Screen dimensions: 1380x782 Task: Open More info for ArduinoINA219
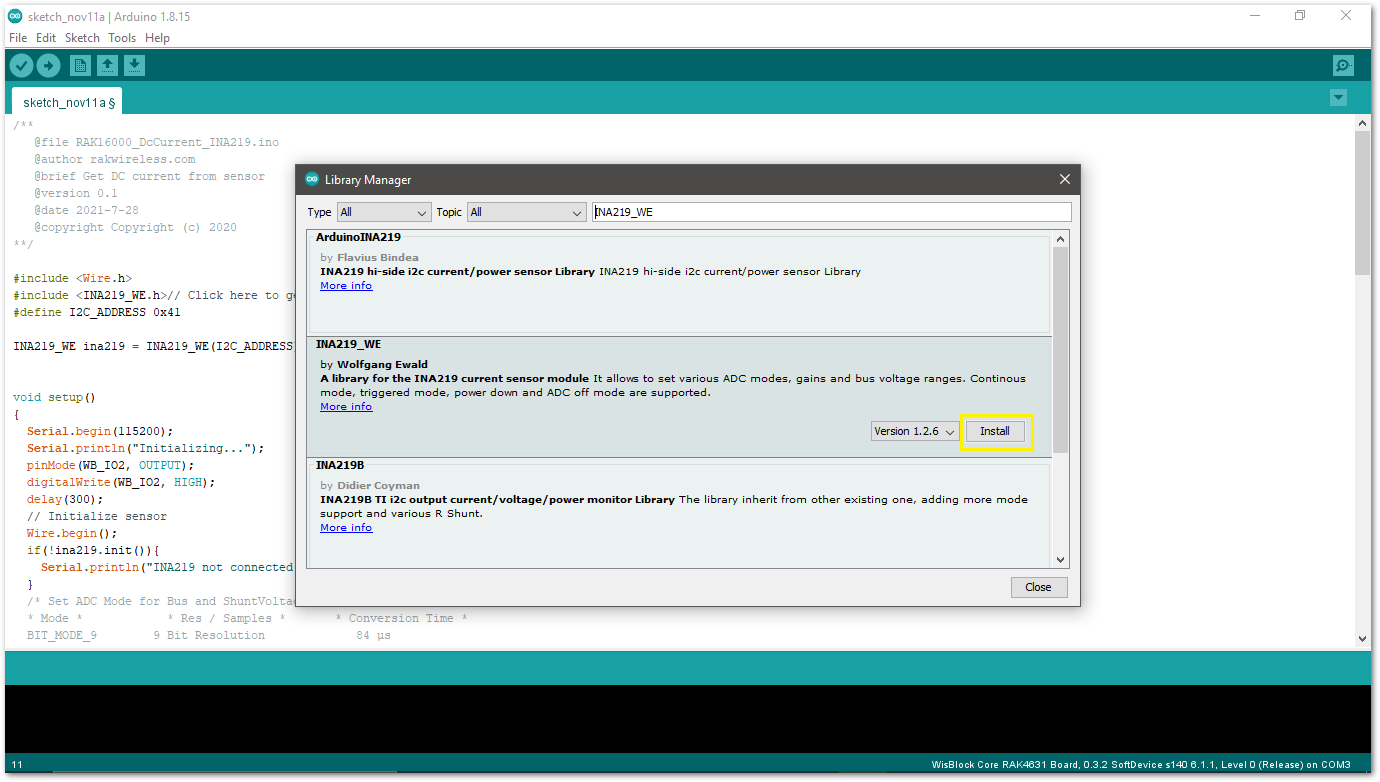(x=346, y=286)
